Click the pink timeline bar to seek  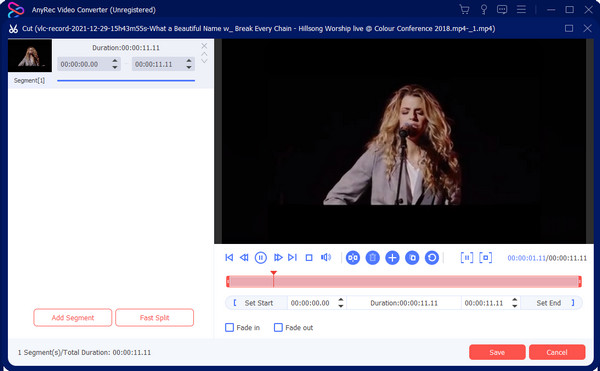coord(404,282)
